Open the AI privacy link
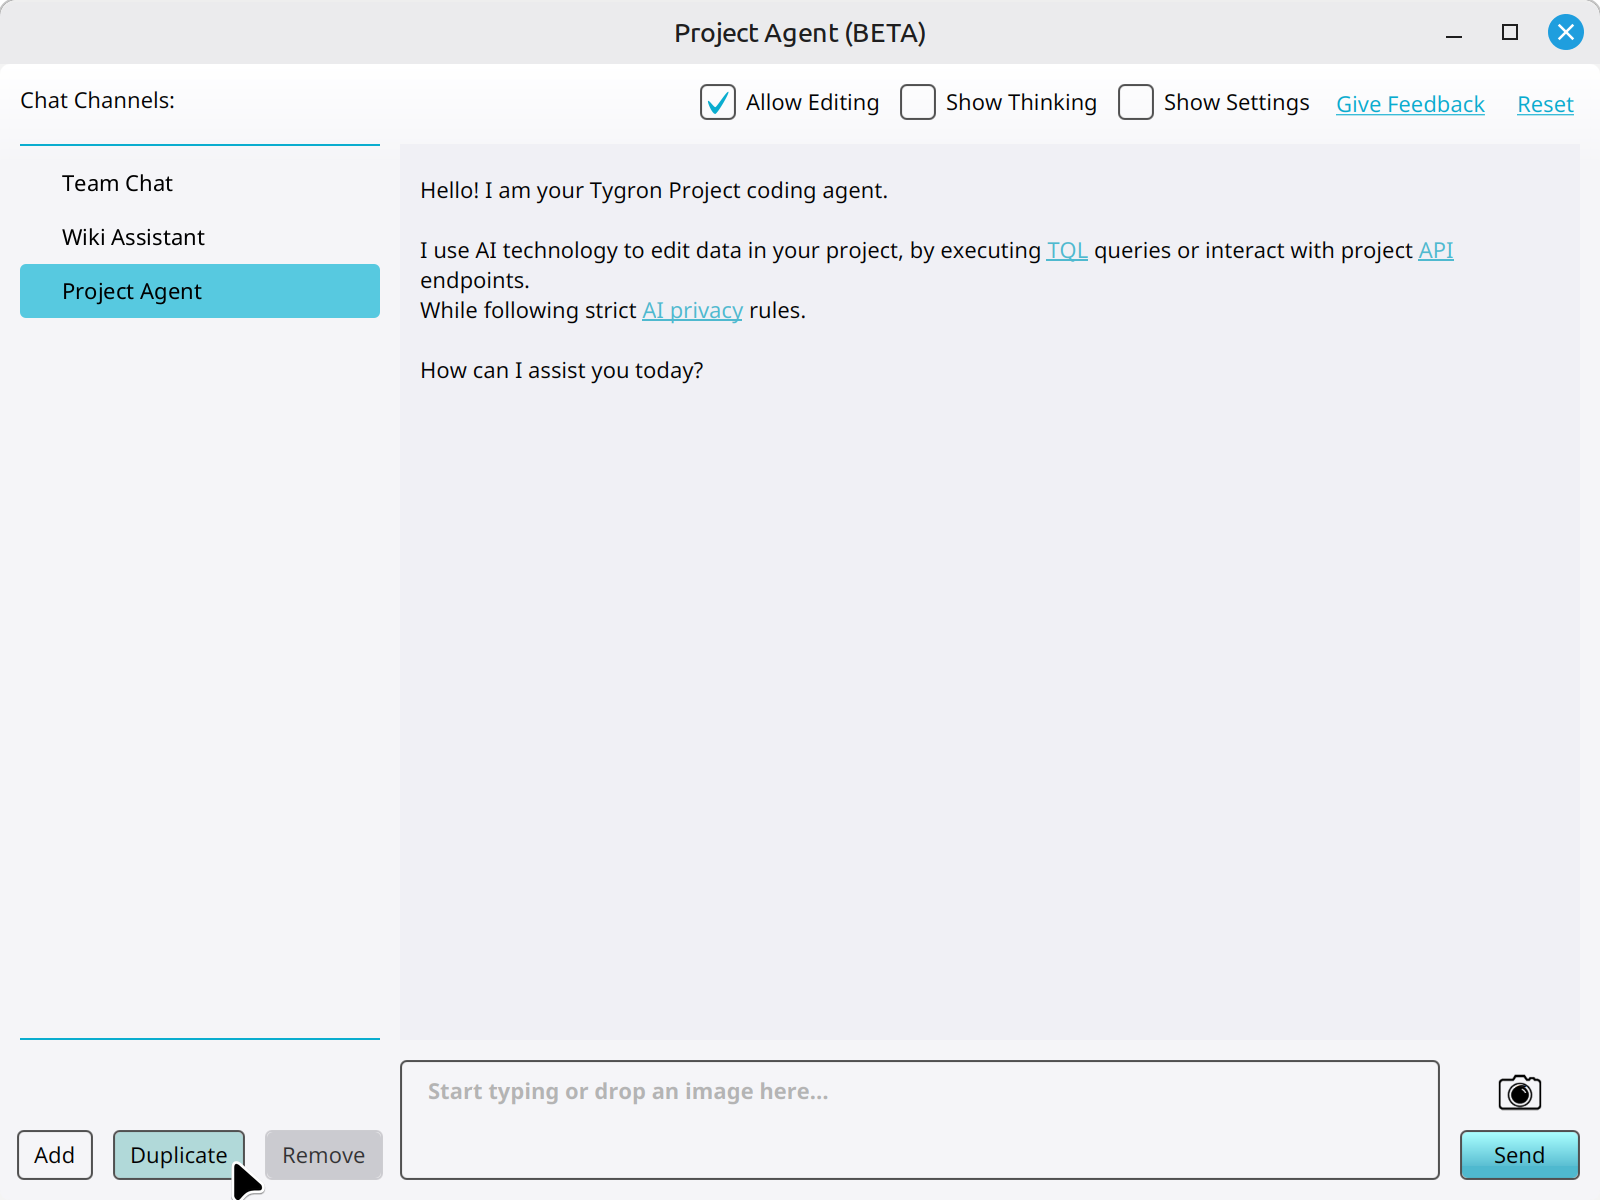The image size is (1600, 1200). coord(692,310)
